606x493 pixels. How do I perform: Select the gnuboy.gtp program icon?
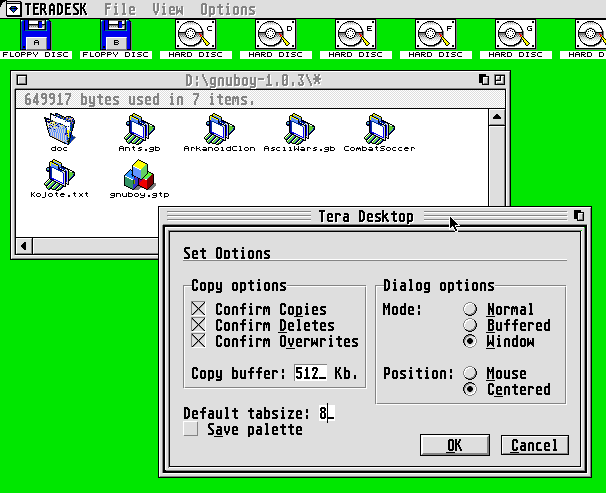[134, 174]
